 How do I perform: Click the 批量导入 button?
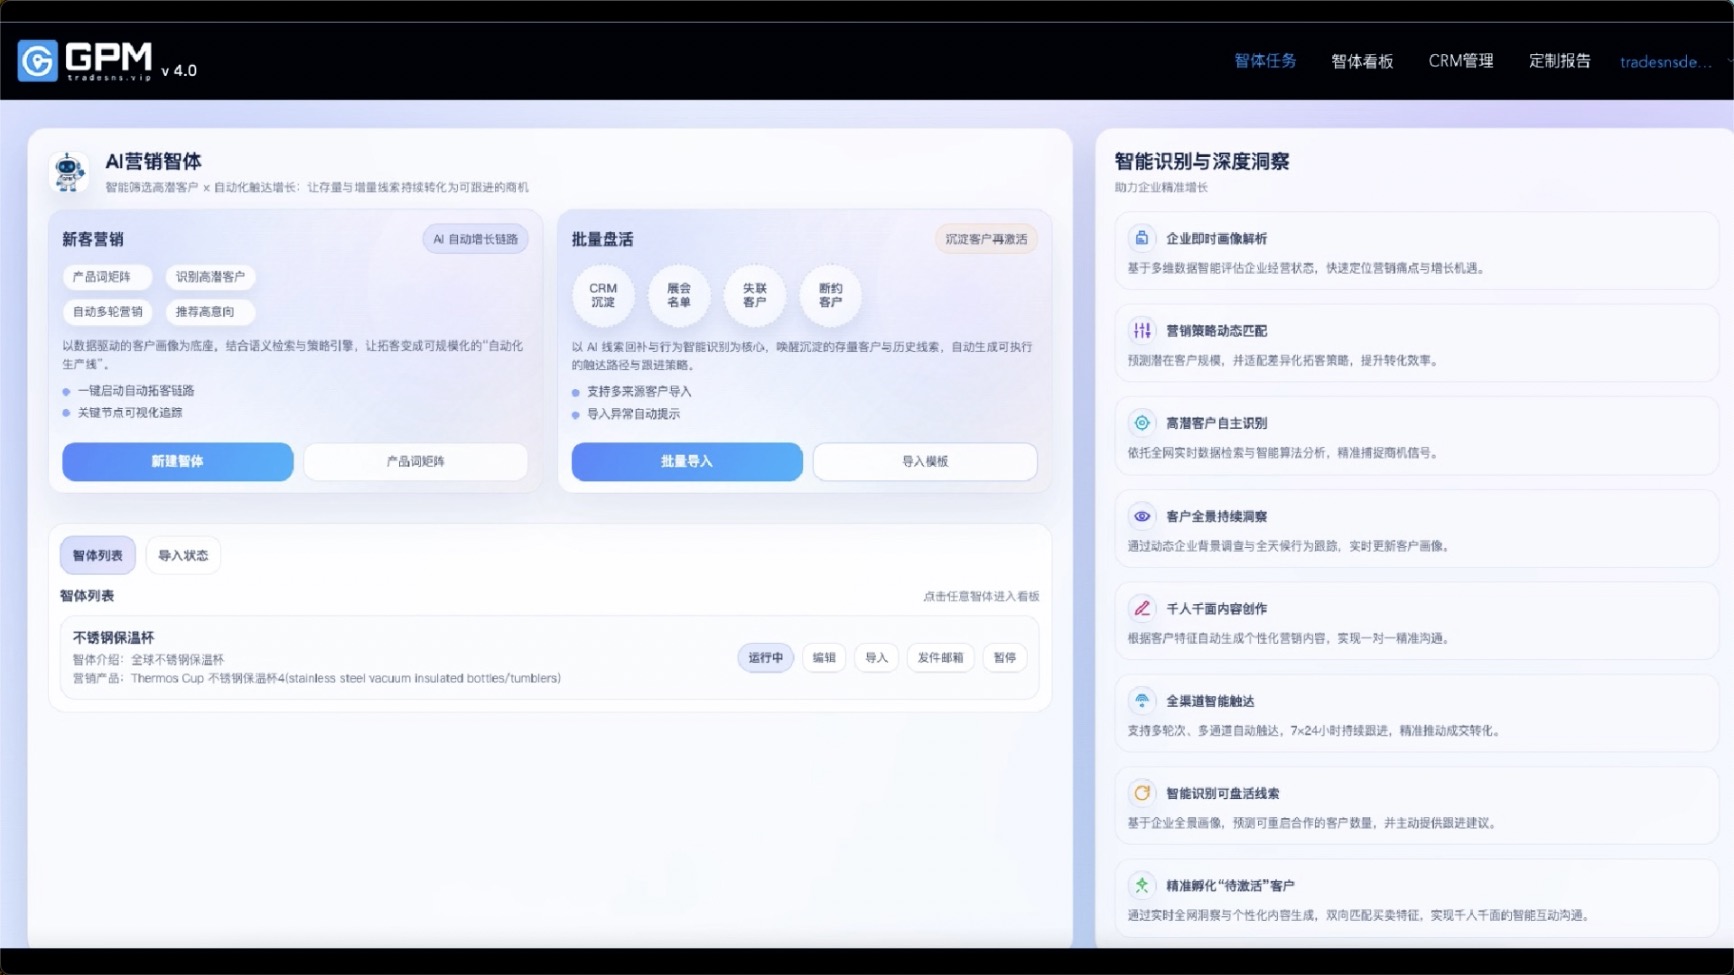coord(686,462)
